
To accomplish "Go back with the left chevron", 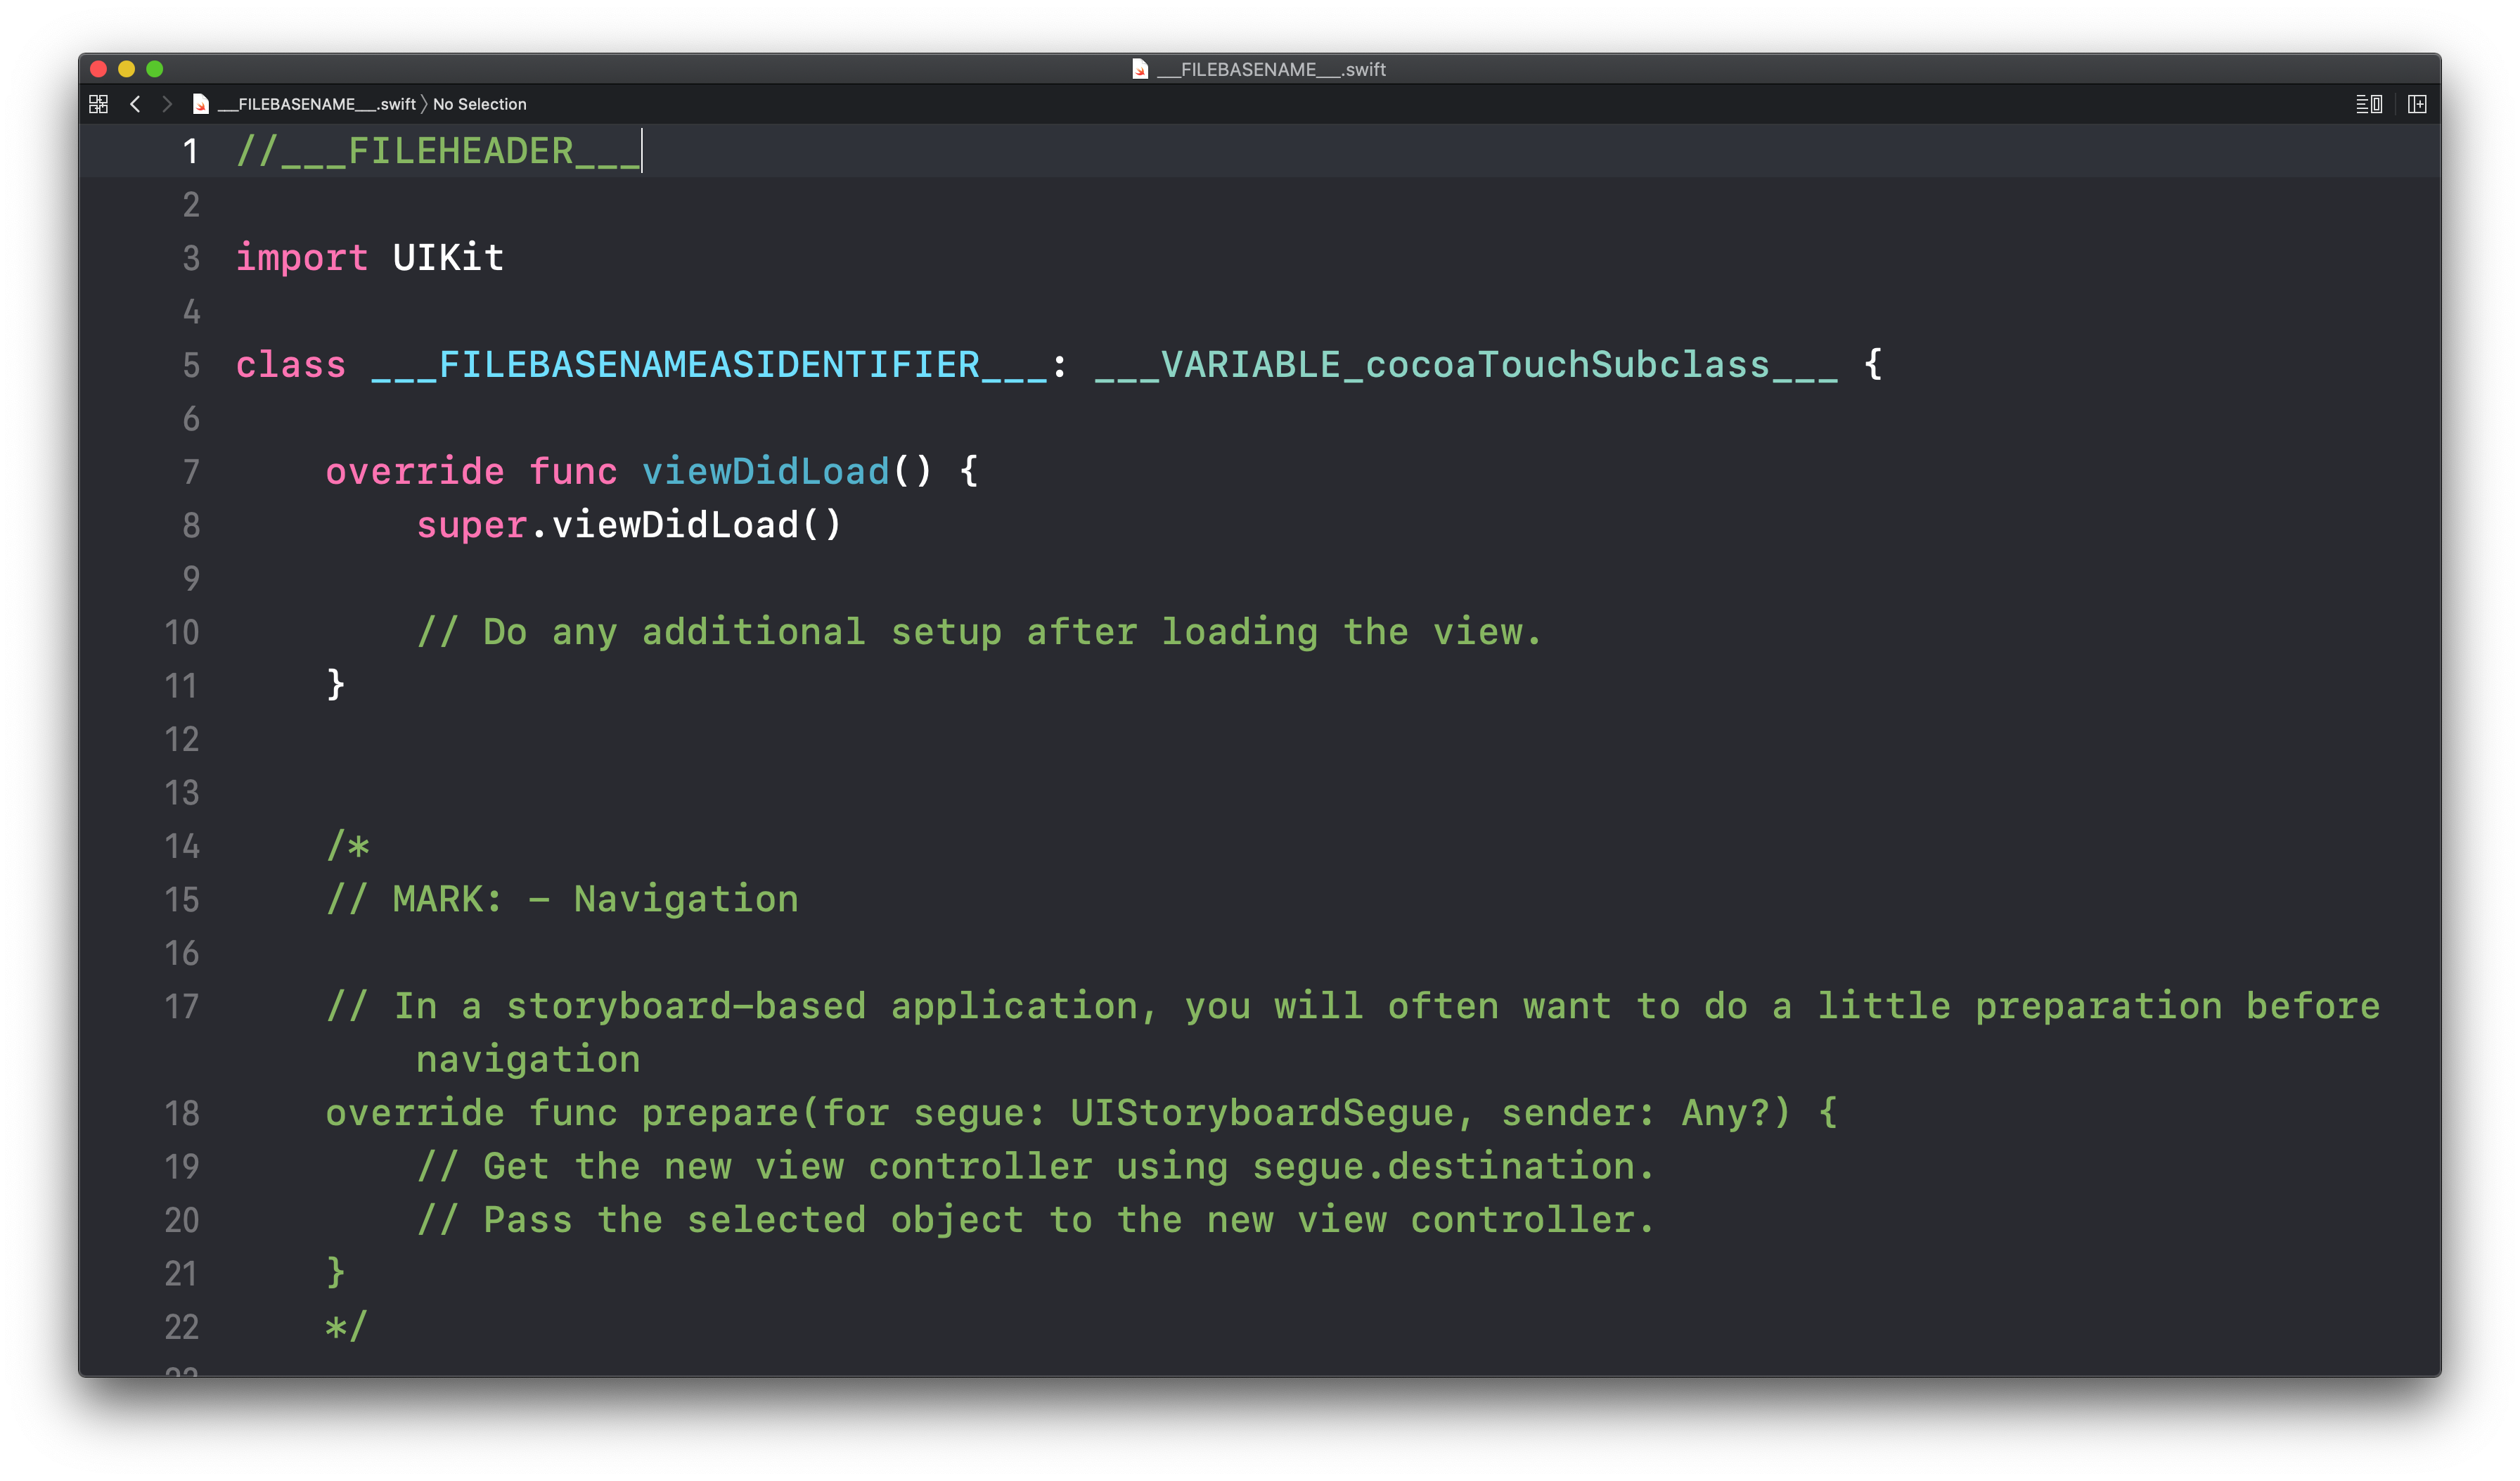I will tap(135, 104).
